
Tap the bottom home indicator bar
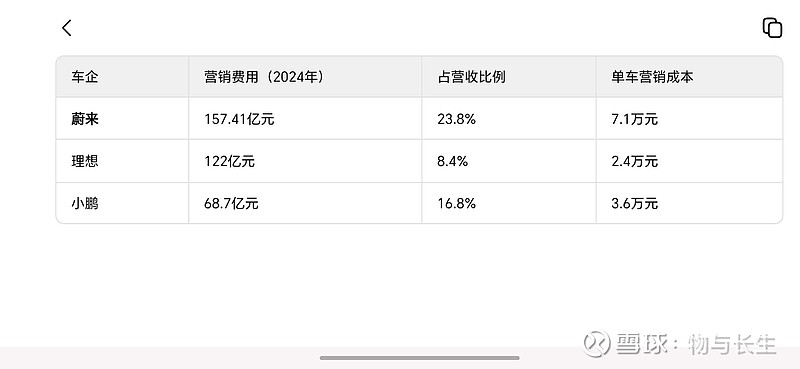[419, 358]
